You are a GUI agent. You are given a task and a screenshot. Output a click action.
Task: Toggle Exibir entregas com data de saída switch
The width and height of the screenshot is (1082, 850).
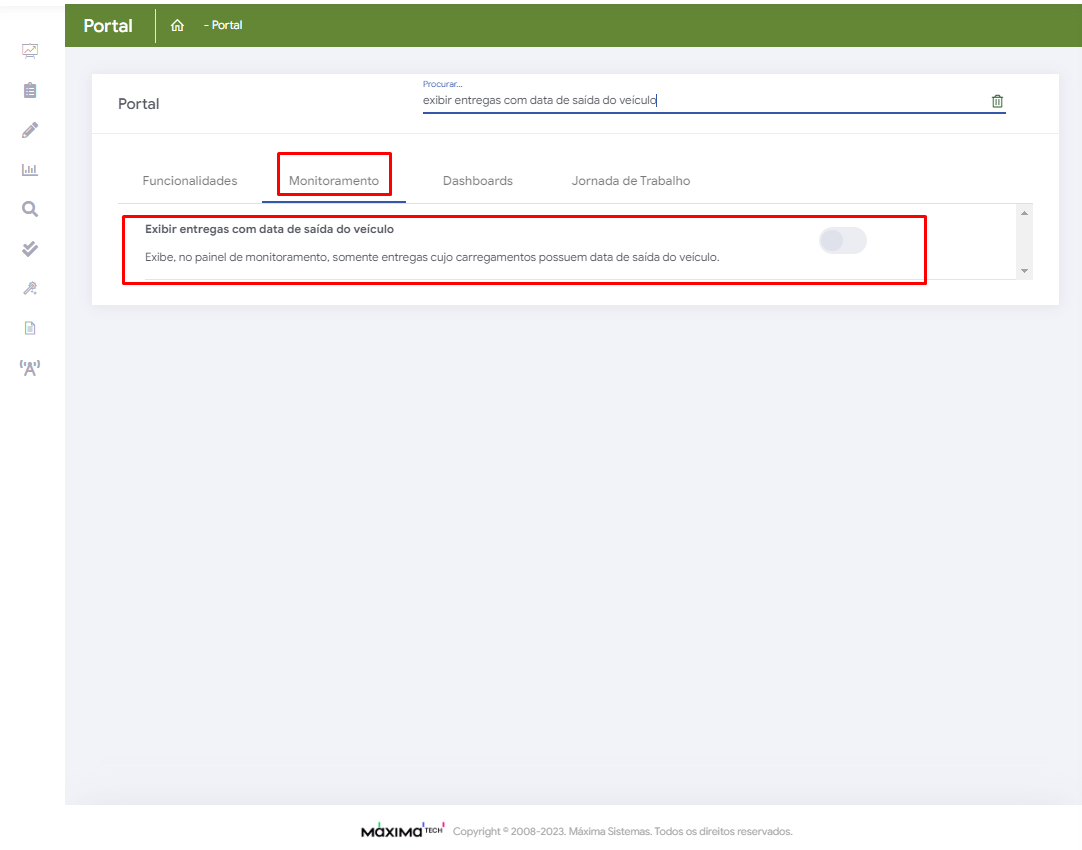pos(843,241)
